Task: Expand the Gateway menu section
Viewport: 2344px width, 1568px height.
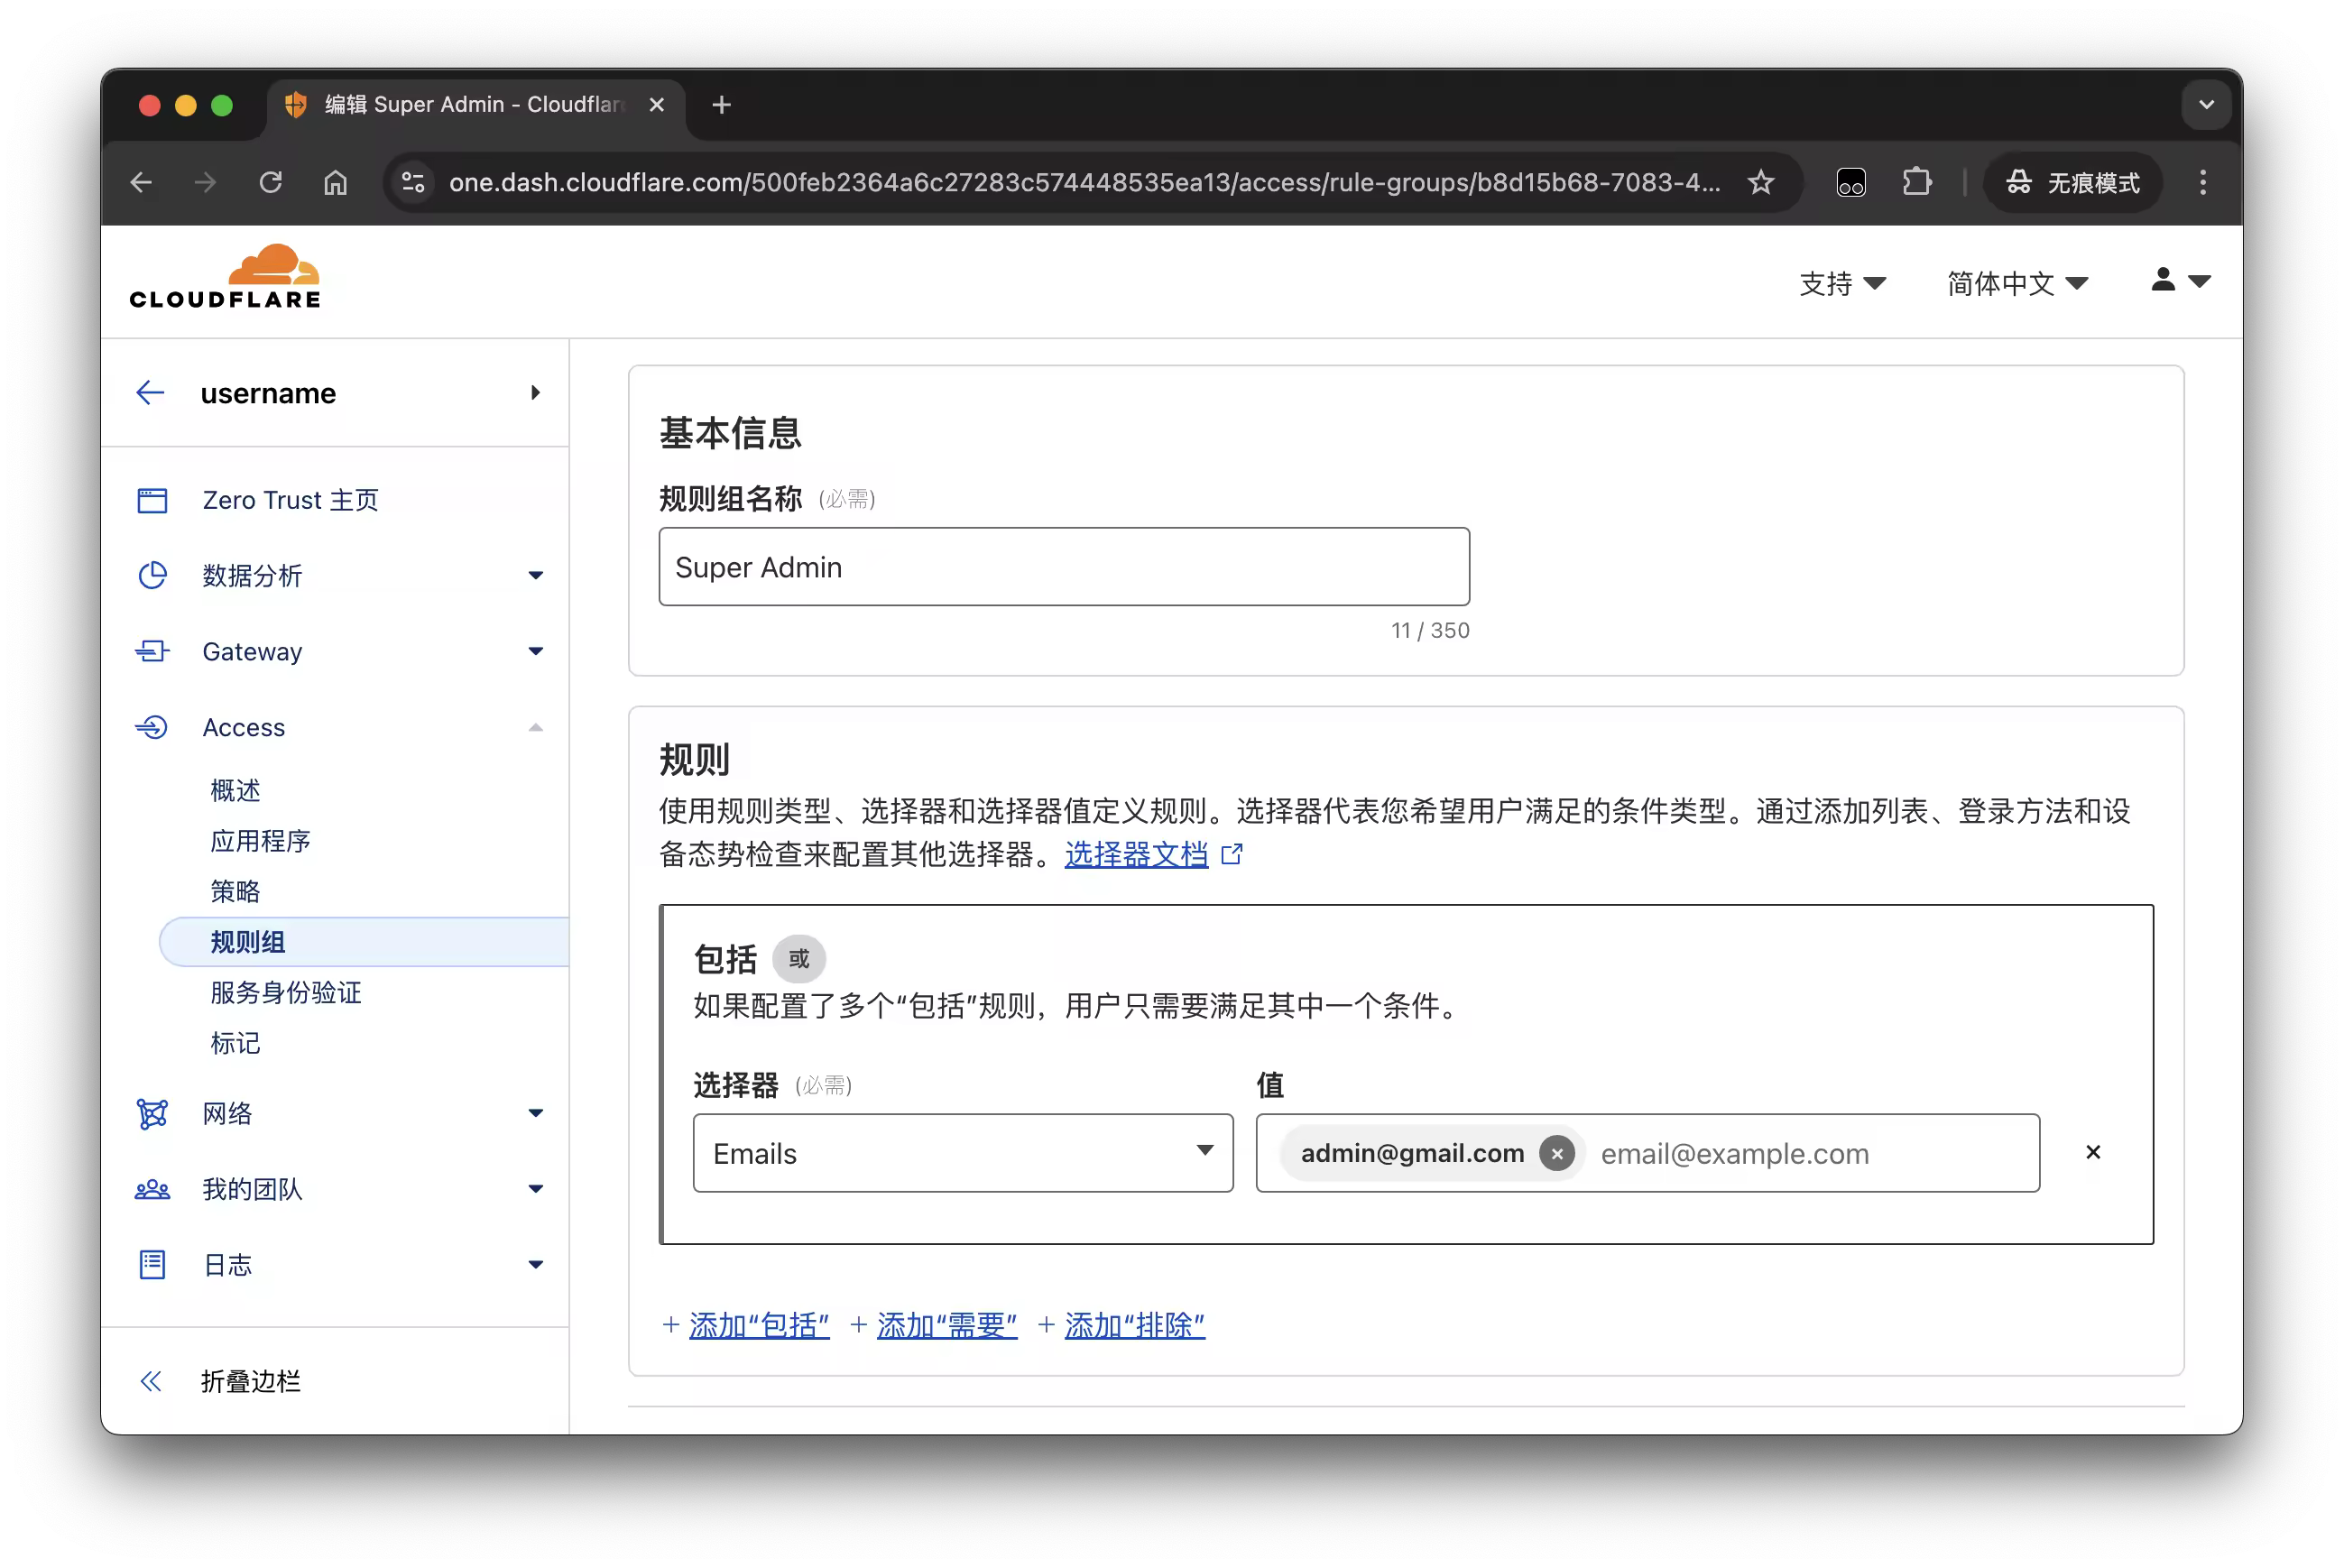Action: point(536,651)
